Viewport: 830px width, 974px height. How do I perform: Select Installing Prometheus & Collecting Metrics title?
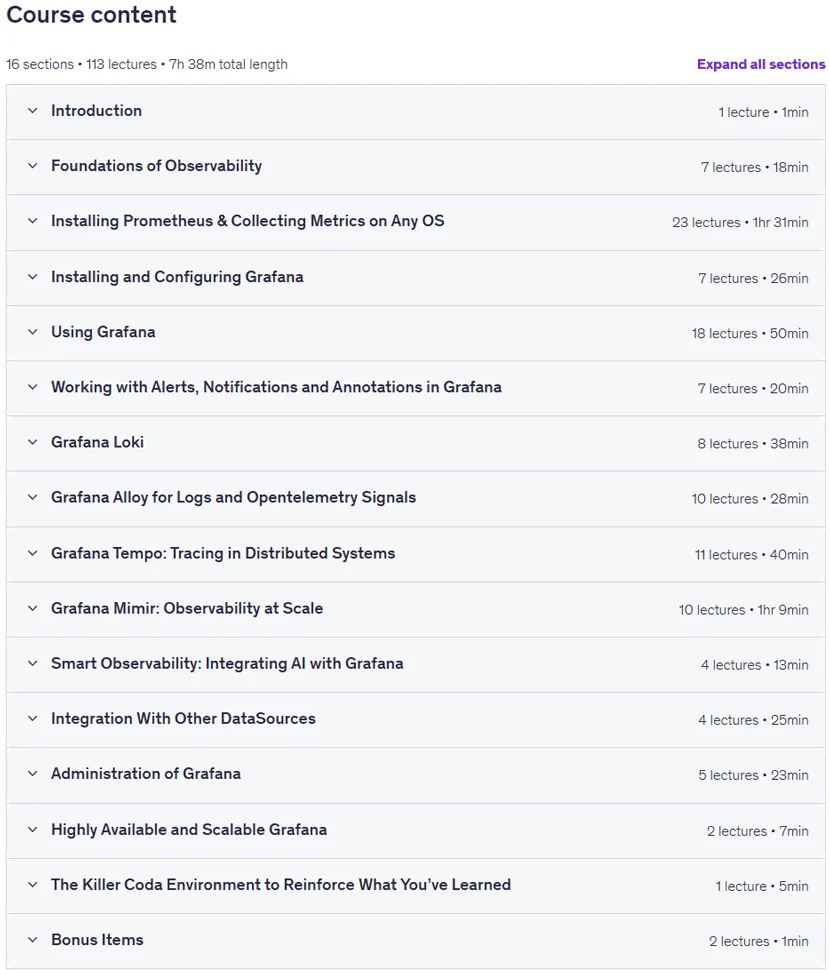point(248,221)
